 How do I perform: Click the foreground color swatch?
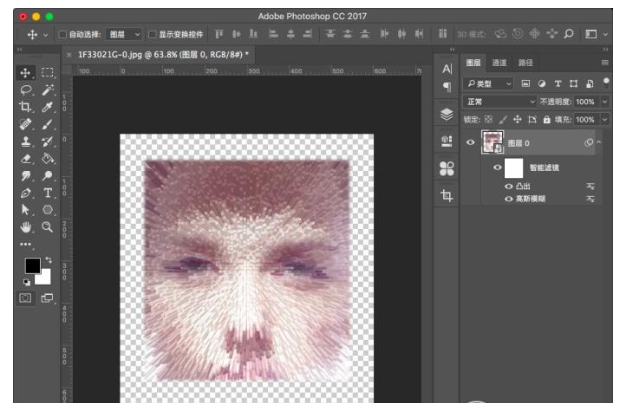click(32, 265)
